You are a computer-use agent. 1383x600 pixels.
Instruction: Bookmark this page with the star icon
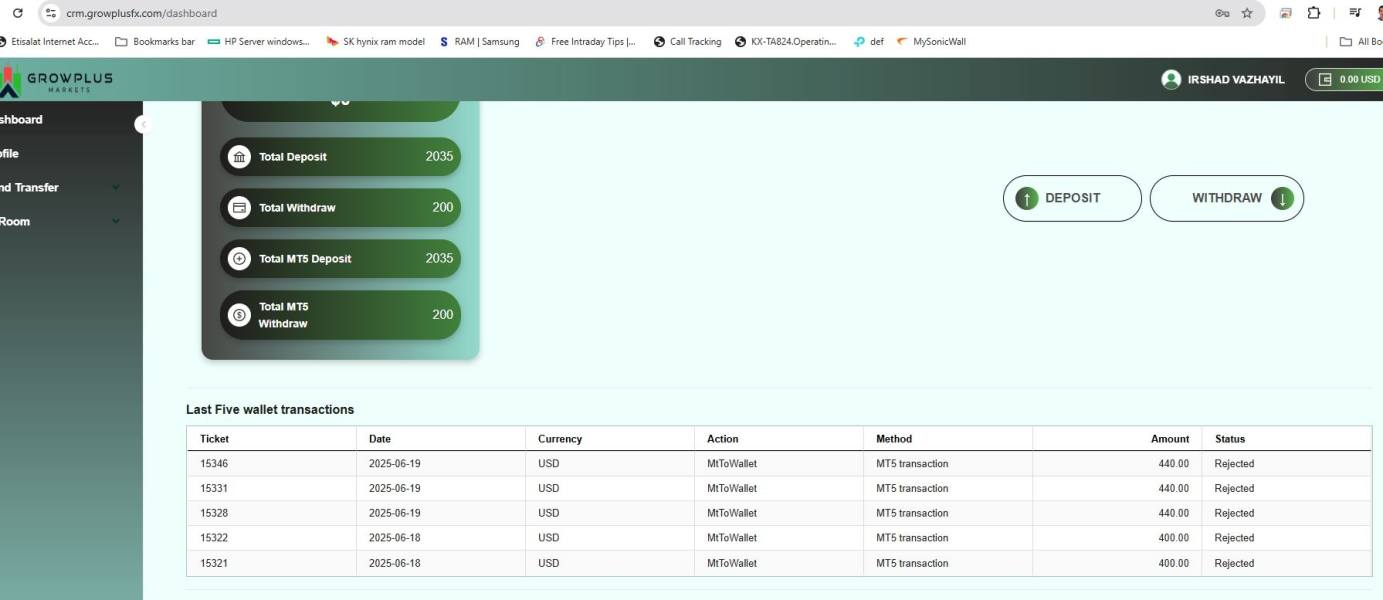pos(1247,13)
